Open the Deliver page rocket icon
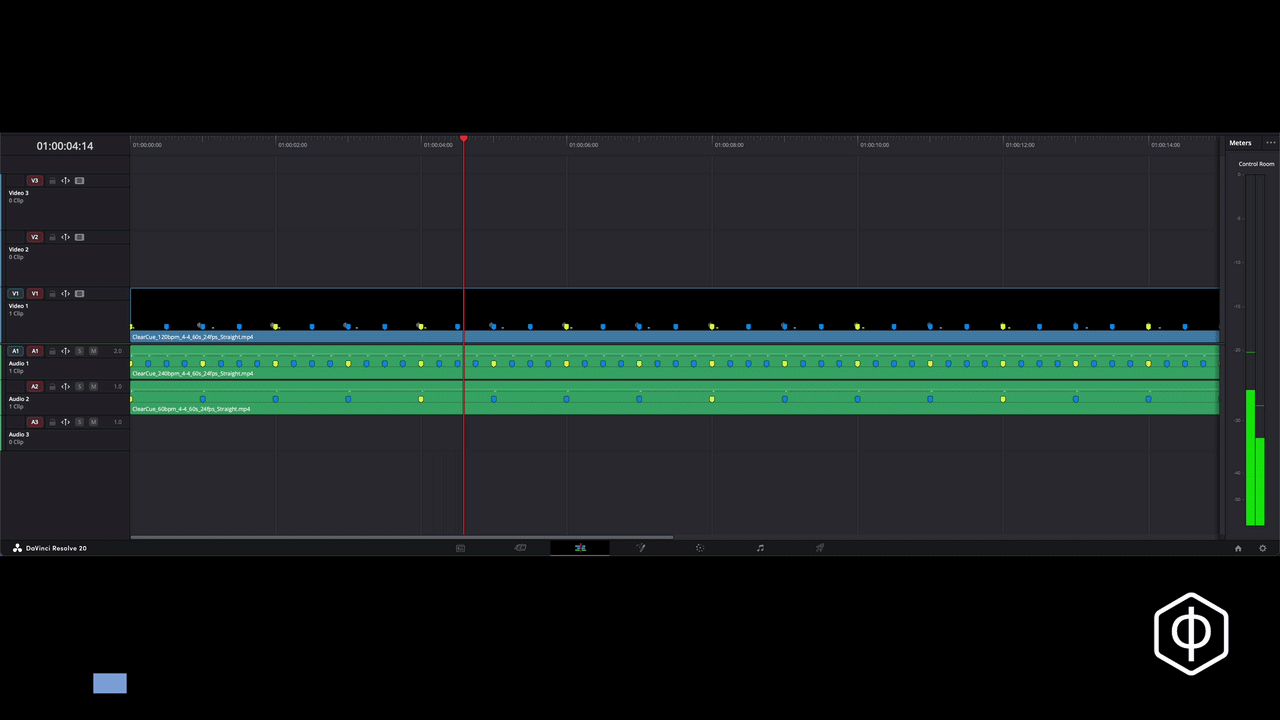 click(x=820, y=548)
